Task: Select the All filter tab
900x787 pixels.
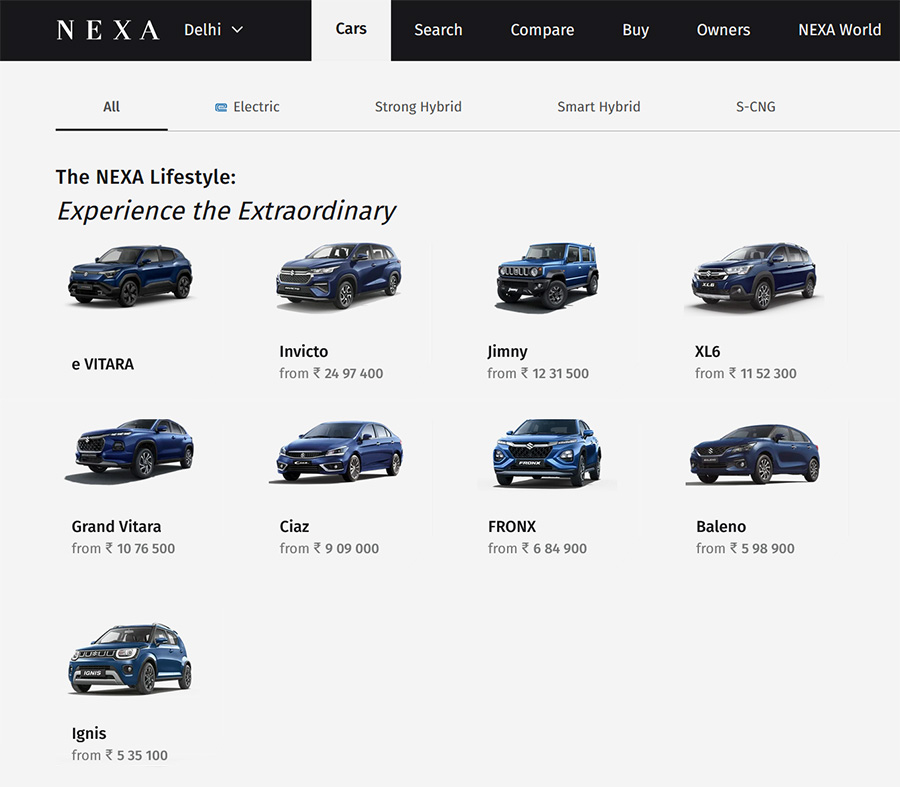Action: [x=111, y=107]
